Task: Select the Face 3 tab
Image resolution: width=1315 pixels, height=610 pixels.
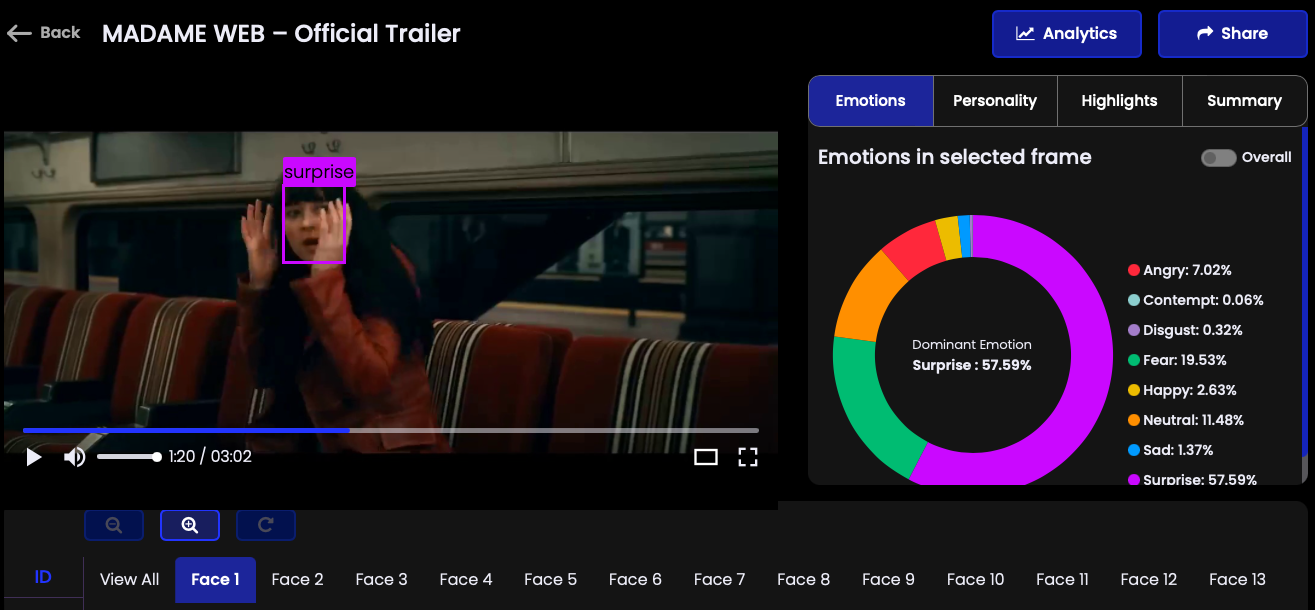Action: 382,579
